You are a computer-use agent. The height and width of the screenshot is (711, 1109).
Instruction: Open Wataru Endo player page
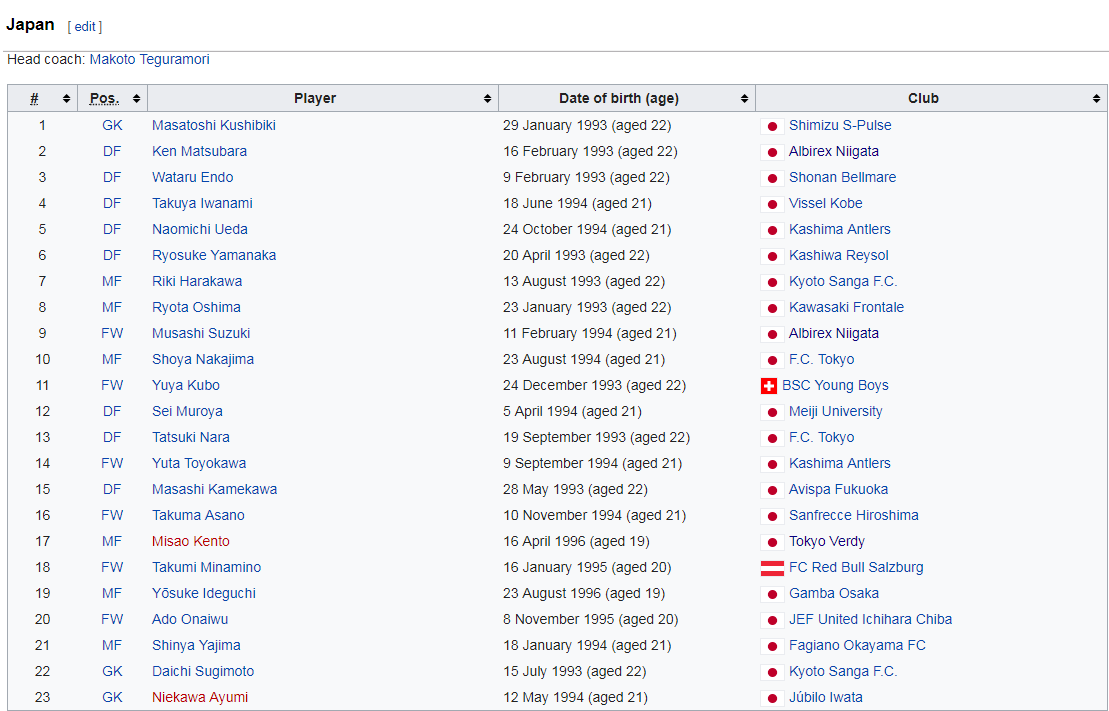[192, 178]
